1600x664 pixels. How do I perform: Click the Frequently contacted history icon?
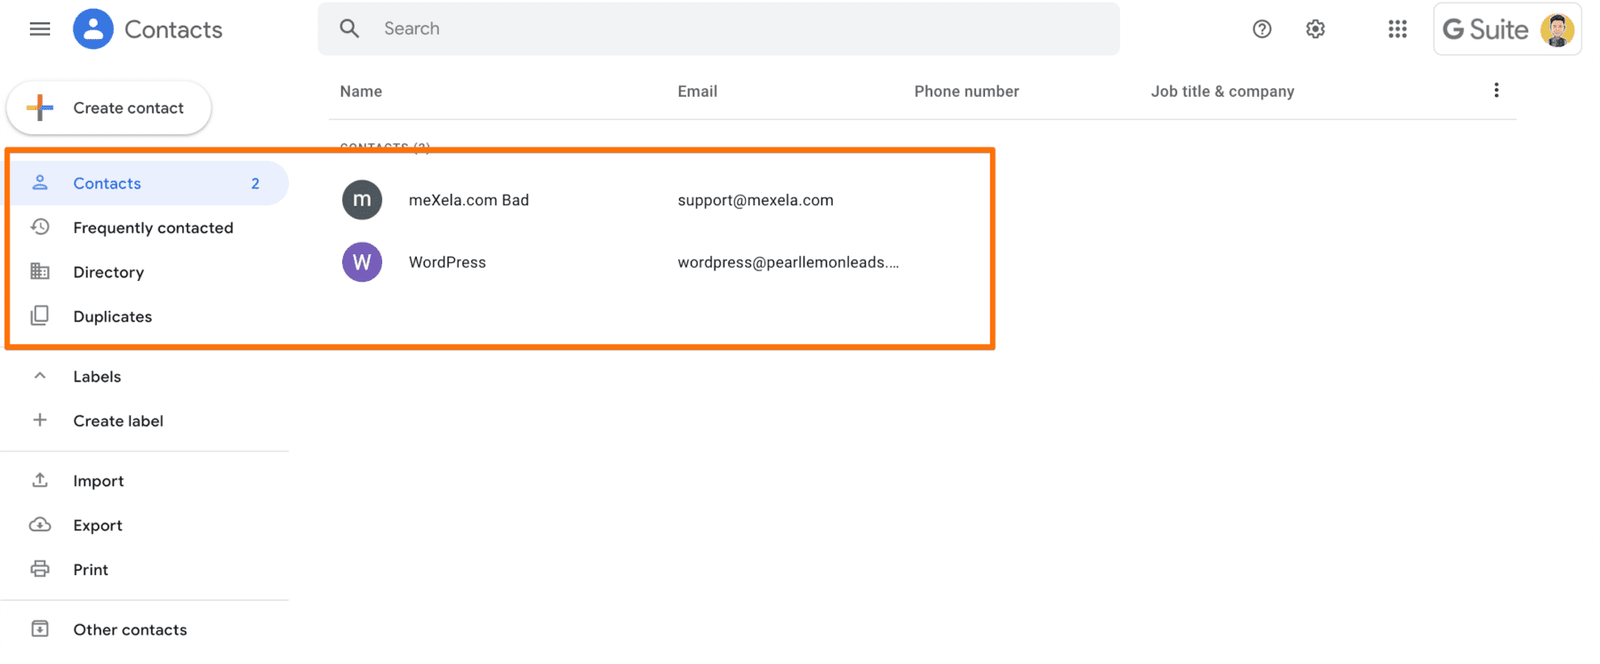[40, 227]
